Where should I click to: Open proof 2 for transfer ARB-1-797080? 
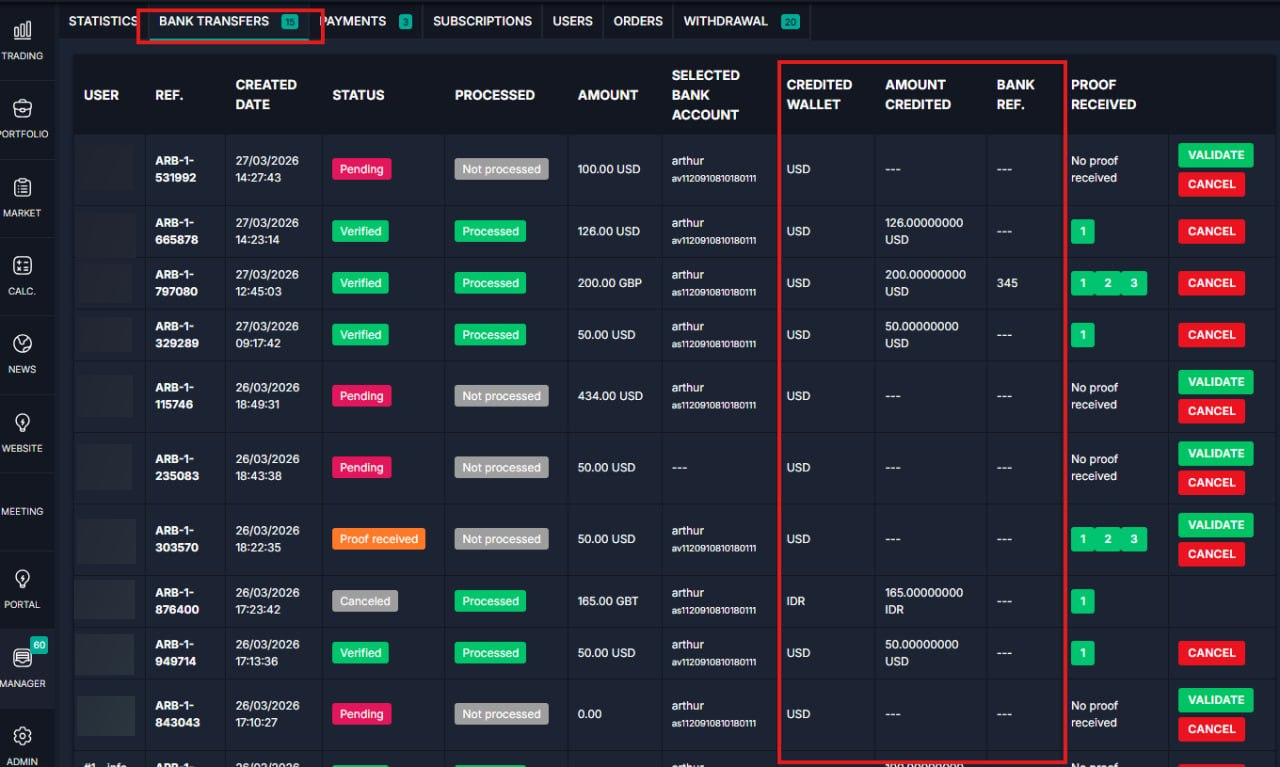[1107, 283]
